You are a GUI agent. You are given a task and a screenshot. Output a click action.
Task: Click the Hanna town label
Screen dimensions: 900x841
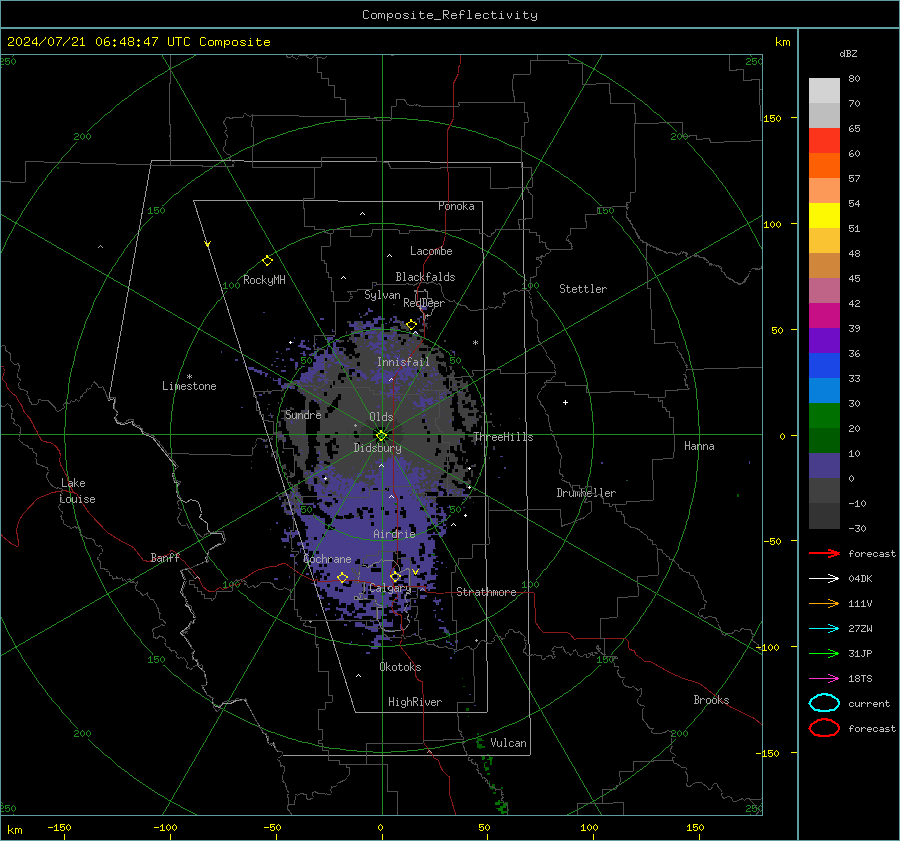(x=699, y=446)
